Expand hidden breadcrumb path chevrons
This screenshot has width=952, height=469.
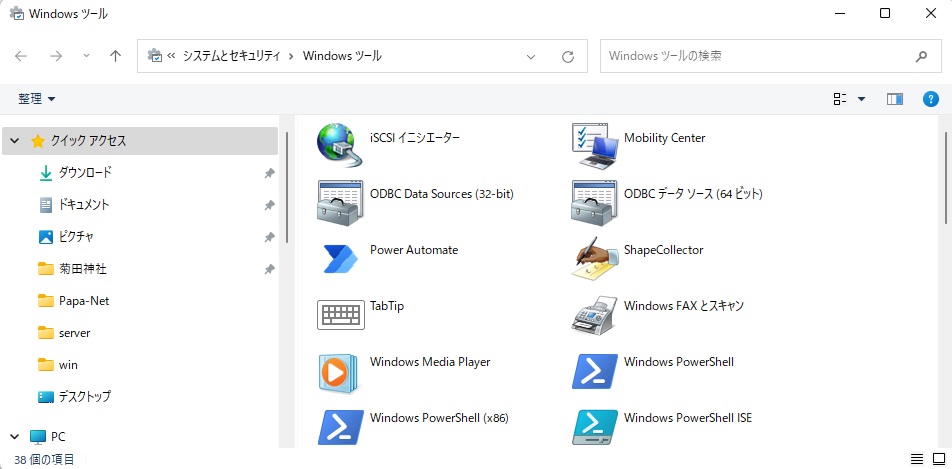click(171, 56)
